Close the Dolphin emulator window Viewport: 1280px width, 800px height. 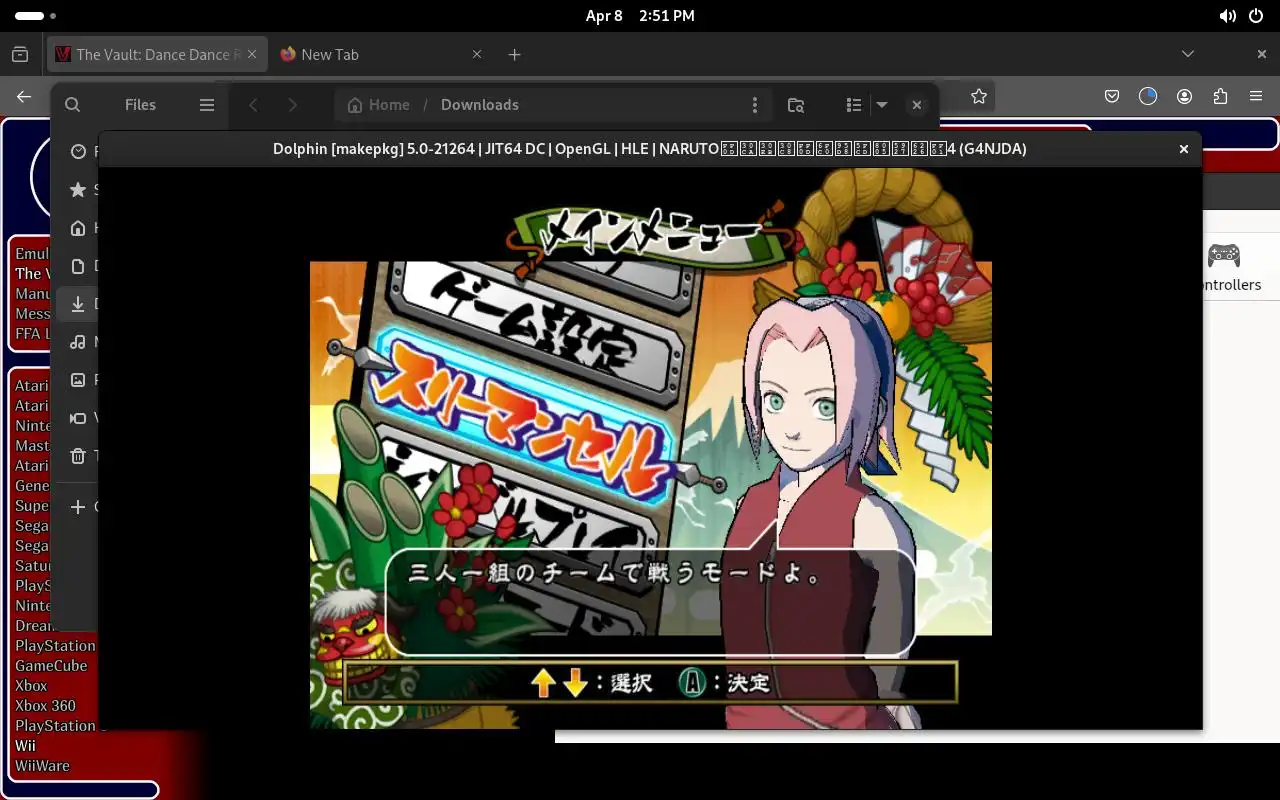click(1184, 149)
